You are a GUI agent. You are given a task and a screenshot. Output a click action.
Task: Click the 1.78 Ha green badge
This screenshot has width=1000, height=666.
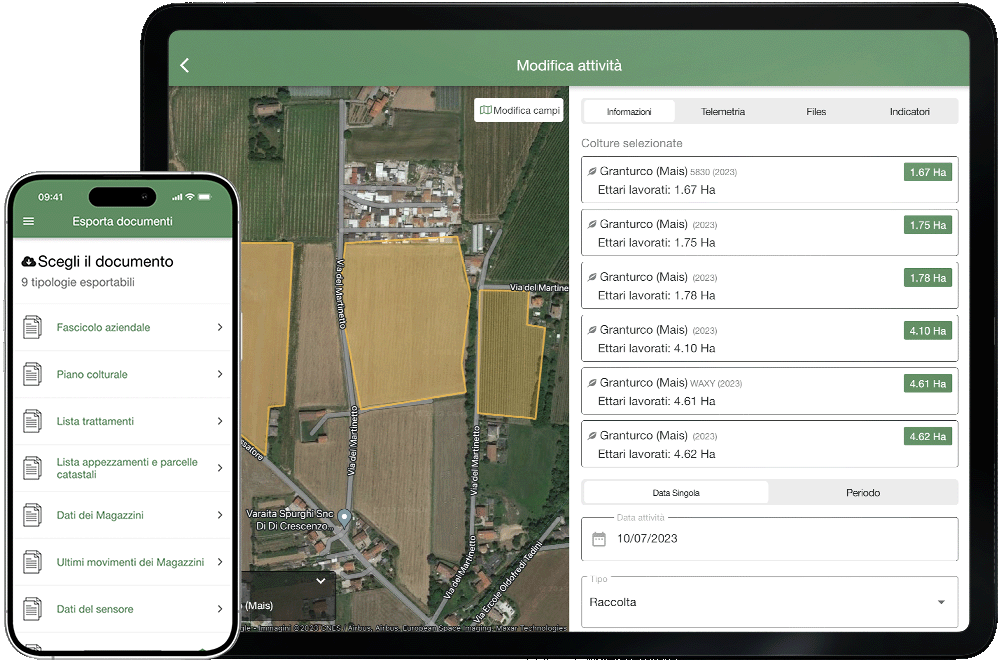pos(927,278)
